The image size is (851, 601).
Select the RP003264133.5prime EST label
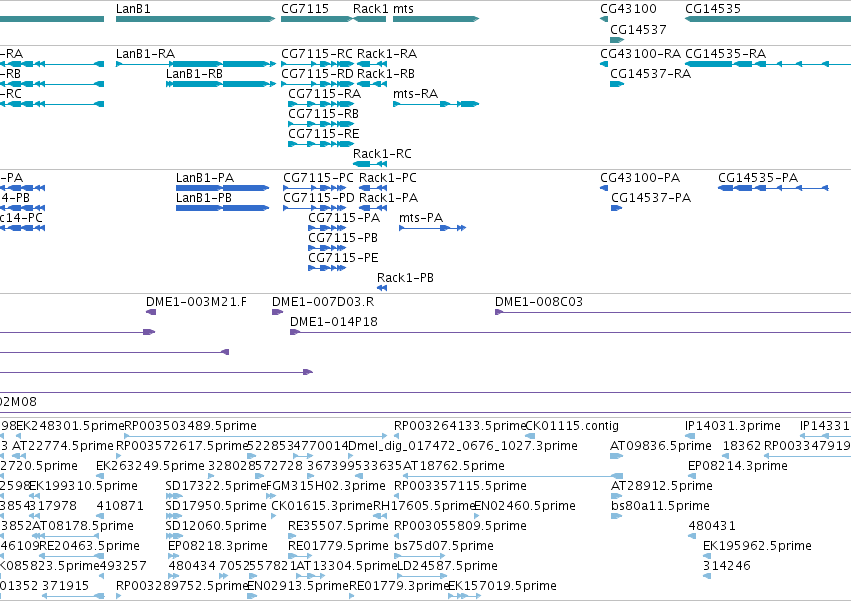(460, 426)
